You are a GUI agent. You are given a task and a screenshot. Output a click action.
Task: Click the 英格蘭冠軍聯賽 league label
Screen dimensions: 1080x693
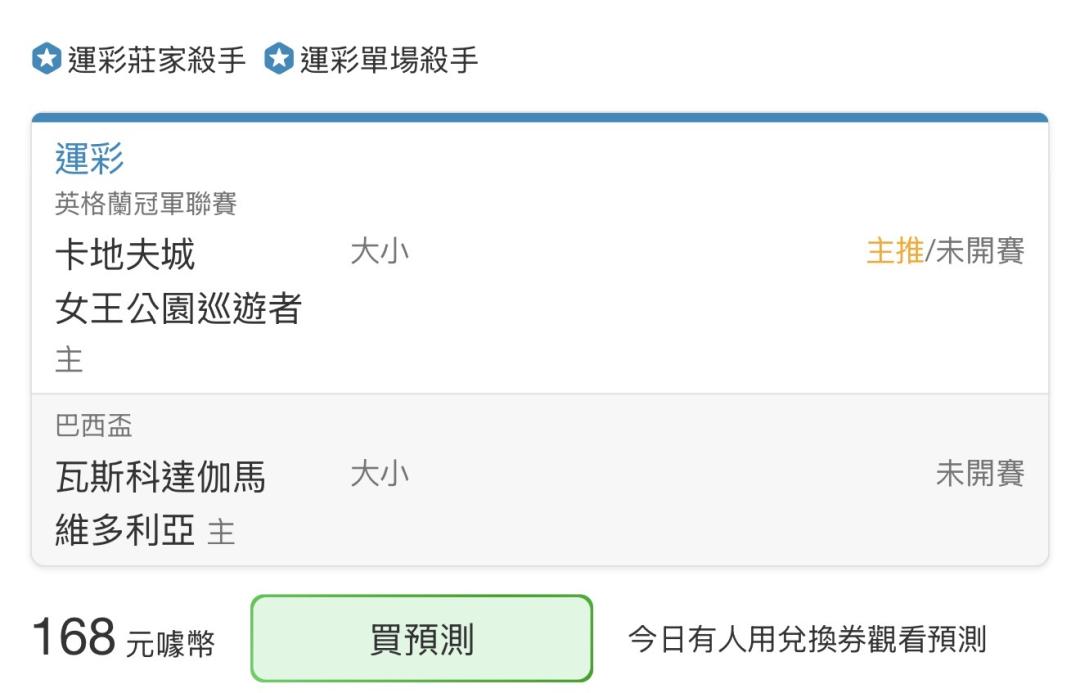(x=146, y=204)
